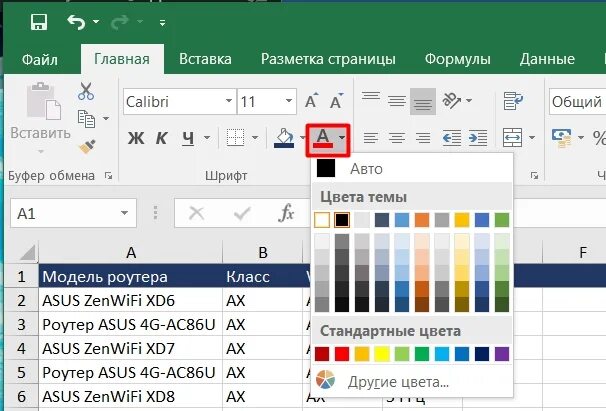This screenshot has height=411, width=606.
Task: Switch to the Главная tab
Action: click(122, 59)
